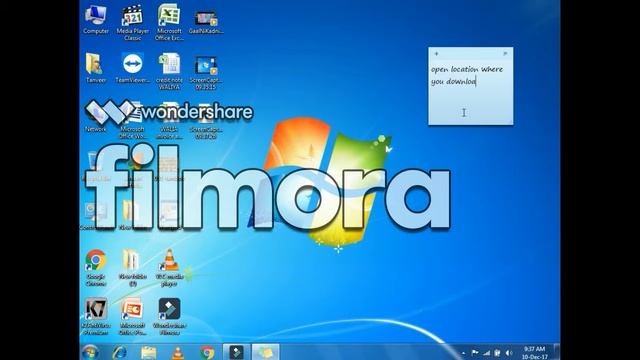The image size is (640, 360).
Task: Select the New folder (3) icon
Action: click(133, 268)
